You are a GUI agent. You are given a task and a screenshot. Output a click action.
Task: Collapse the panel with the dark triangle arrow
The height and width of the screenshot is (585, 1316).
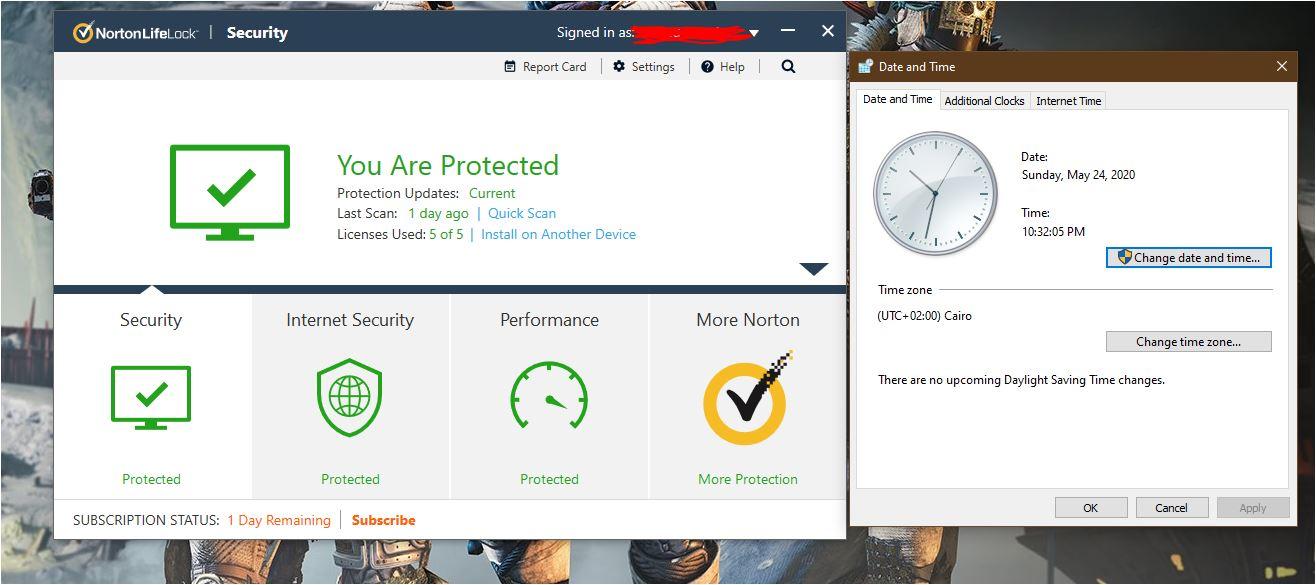pos(814,269)
